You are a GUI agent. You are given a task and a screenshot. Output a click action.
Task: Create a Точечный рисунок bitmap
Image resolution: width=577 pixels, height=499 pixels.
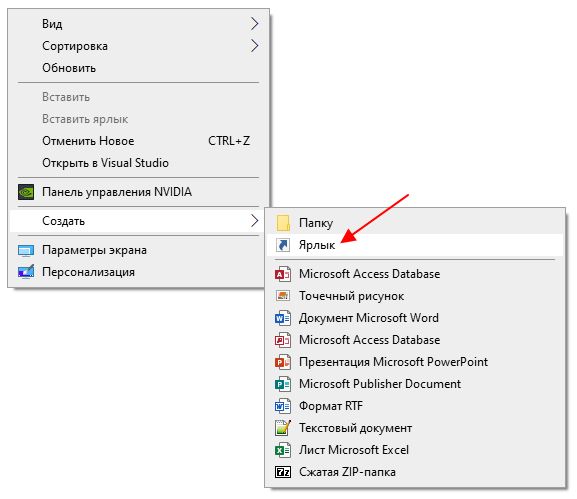click(415, 296)
